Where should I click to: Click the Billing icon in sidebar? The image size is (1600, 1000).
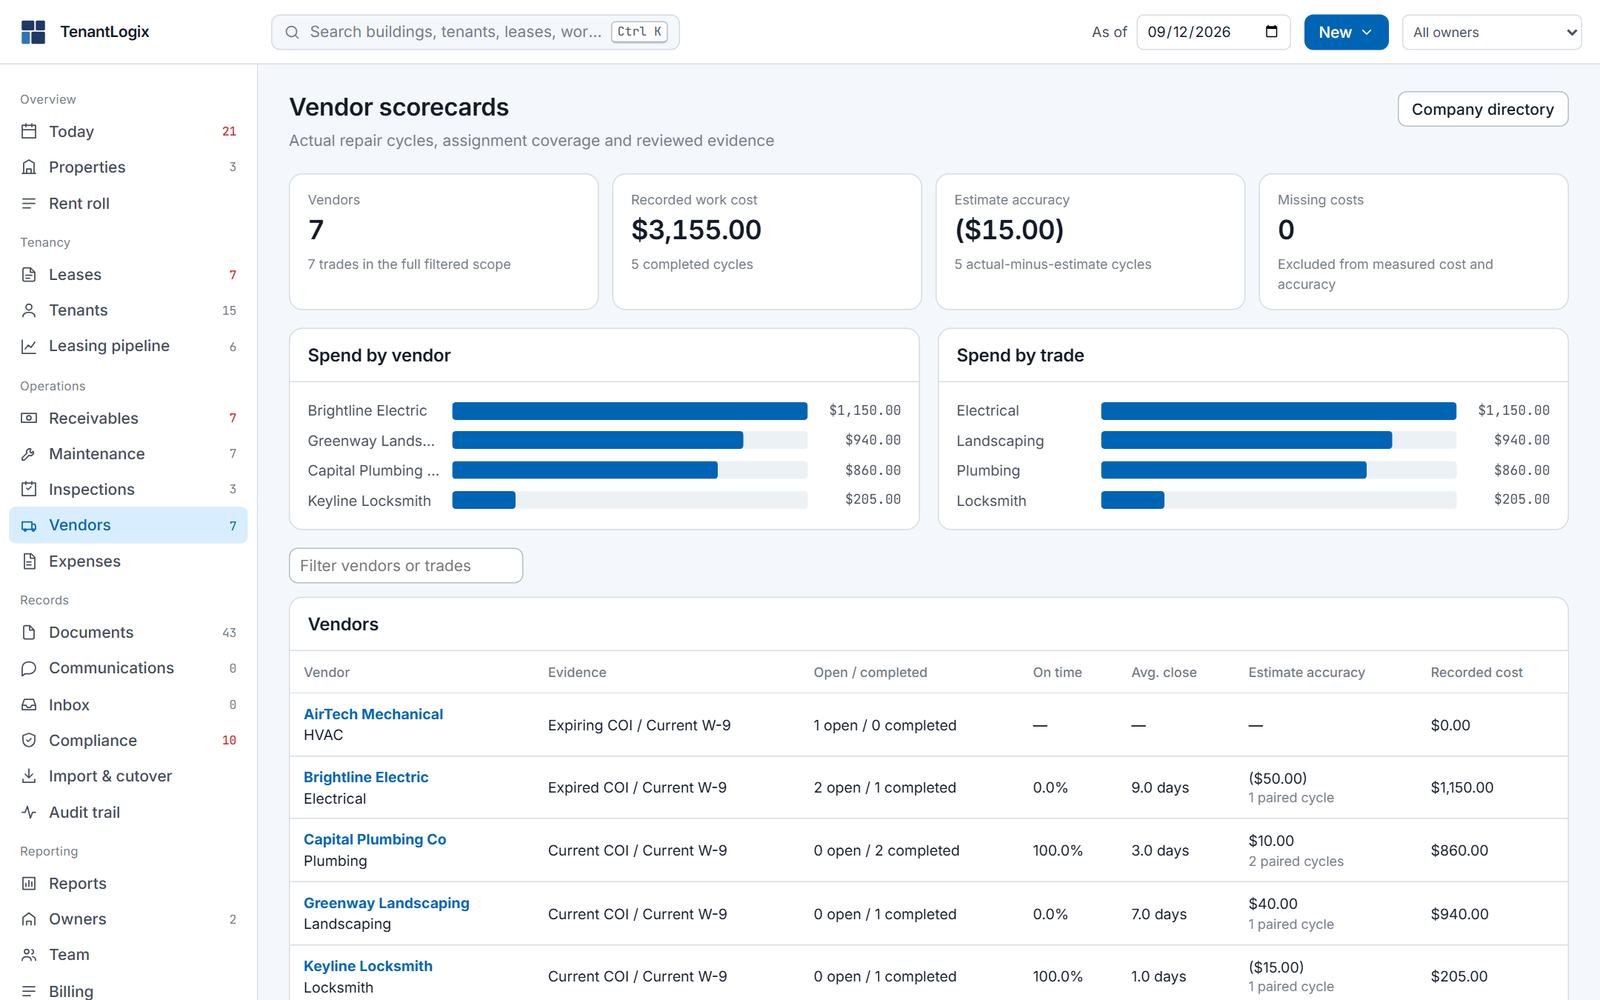(29, 991)
